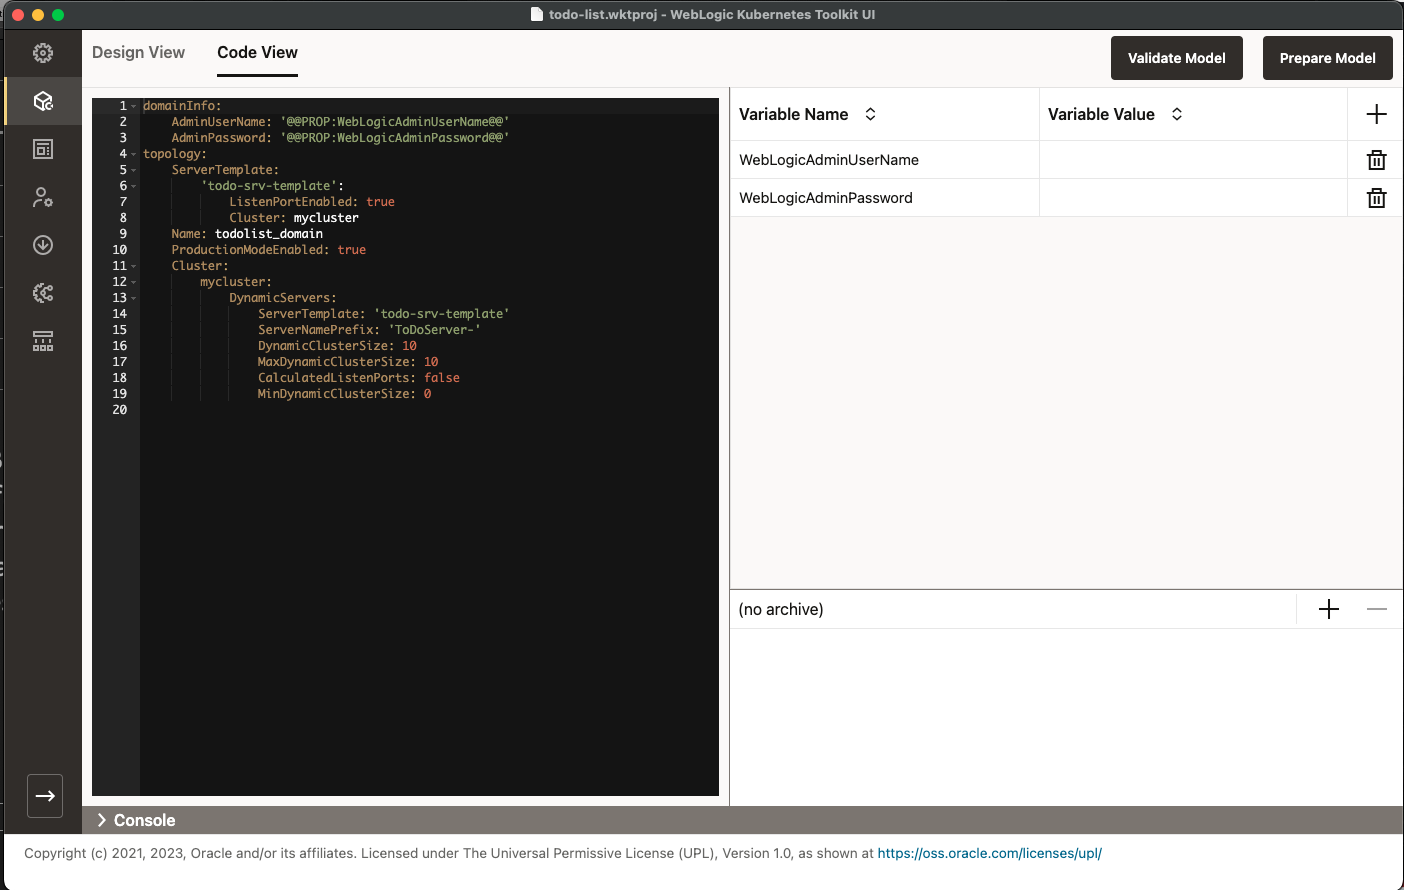The height and width of the screenshot is (890, 1404).
Task: Collapse the domainInfo fold on line 1
Action: pos(134,106)
